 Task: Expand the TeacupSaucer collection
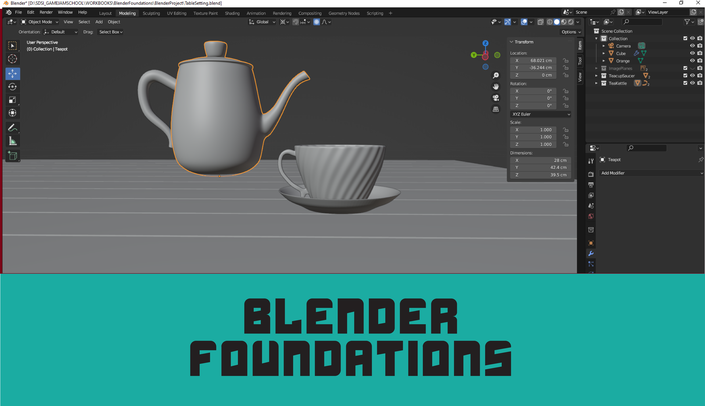click(x=597, y=76)
